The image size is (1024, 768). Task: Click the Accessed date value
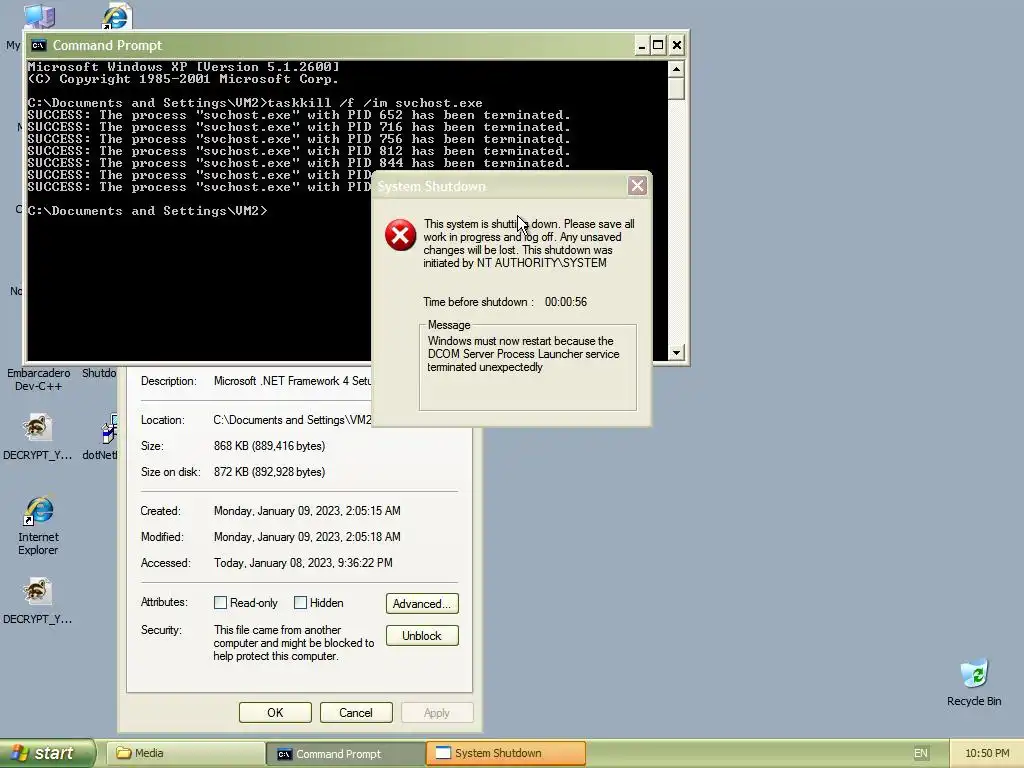(303, 563)
